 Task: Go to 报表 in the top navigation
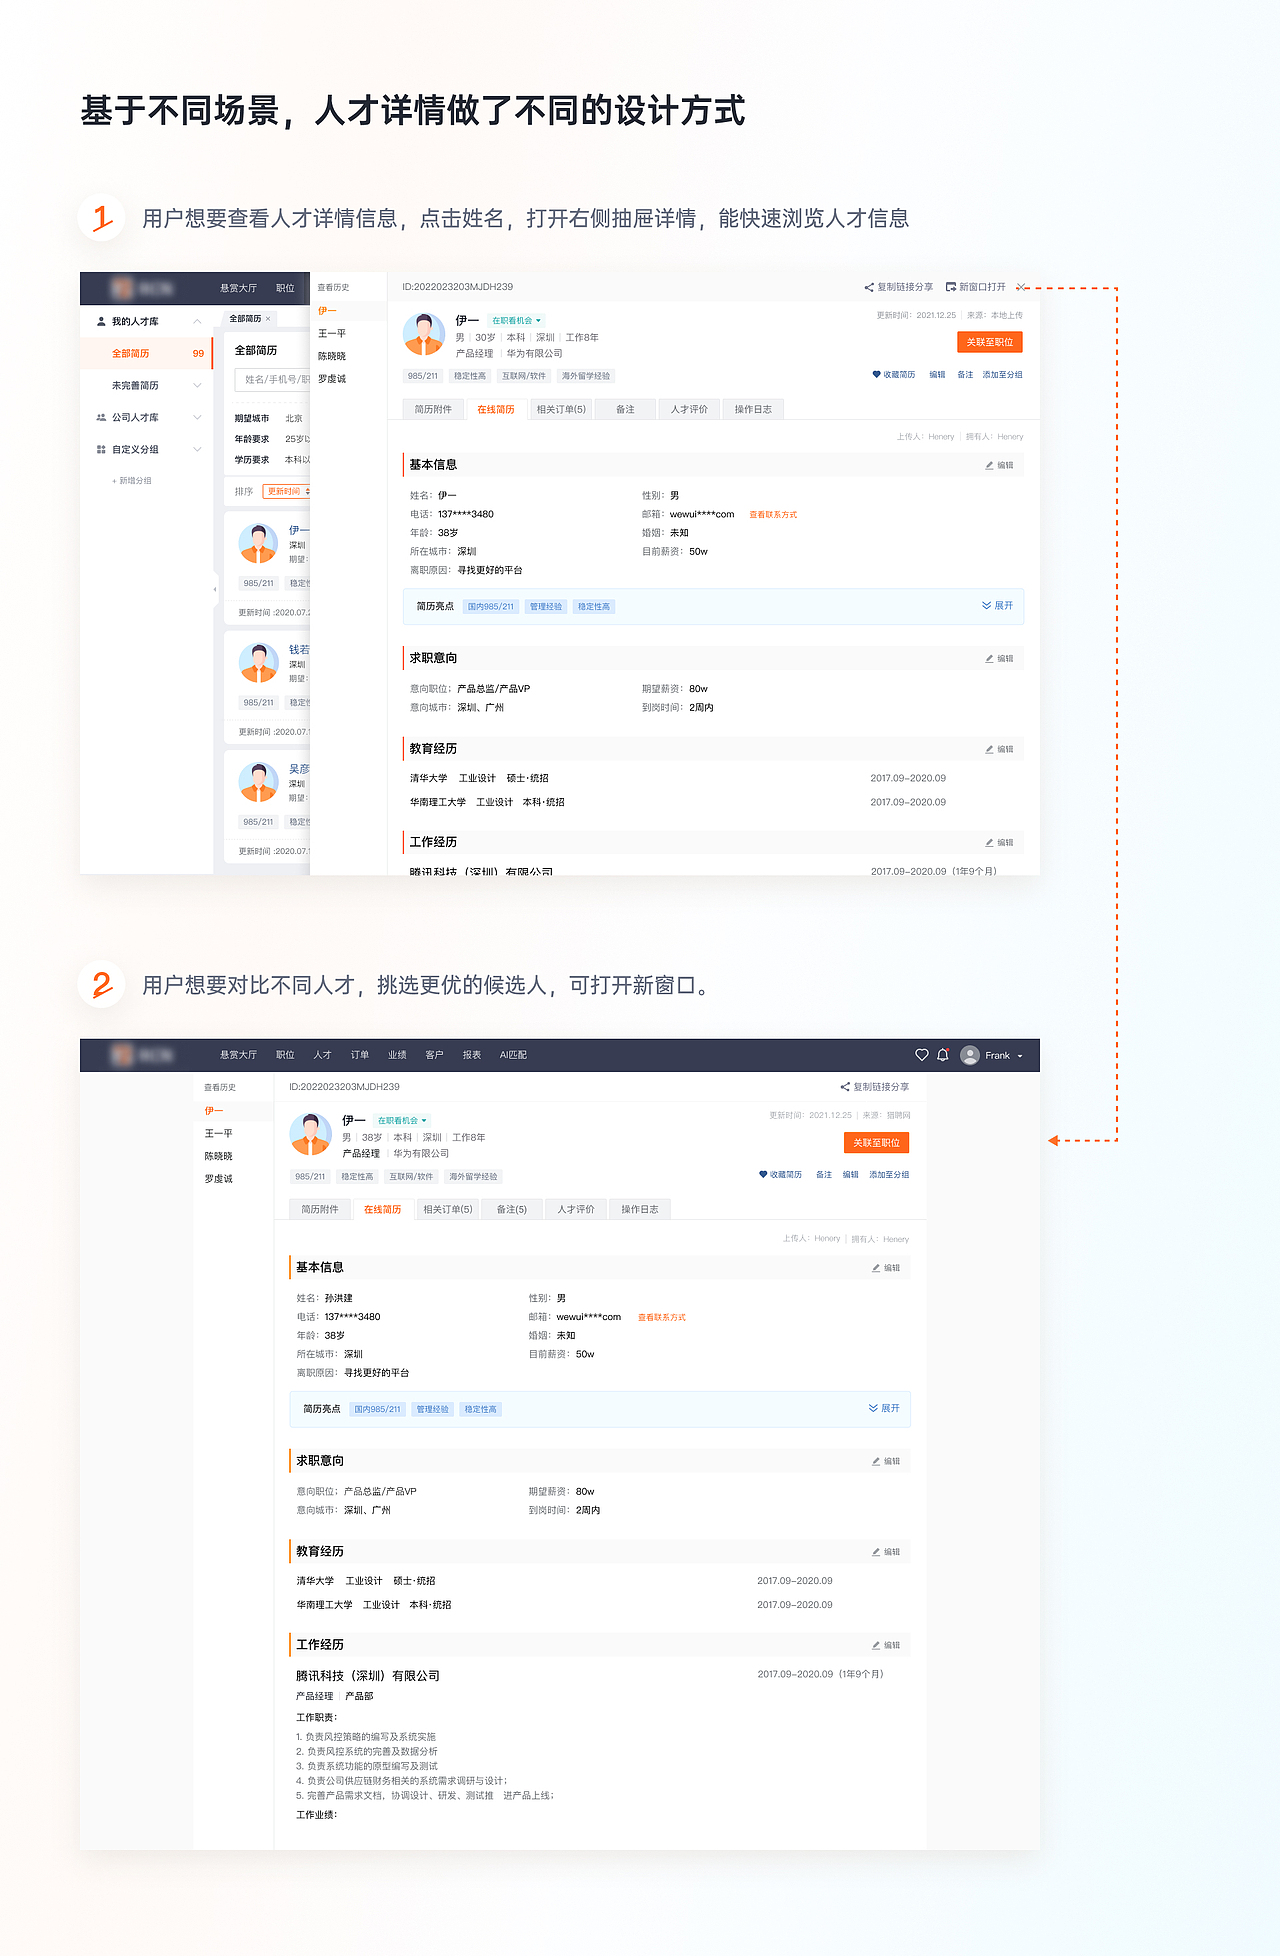pos(472,1055)
